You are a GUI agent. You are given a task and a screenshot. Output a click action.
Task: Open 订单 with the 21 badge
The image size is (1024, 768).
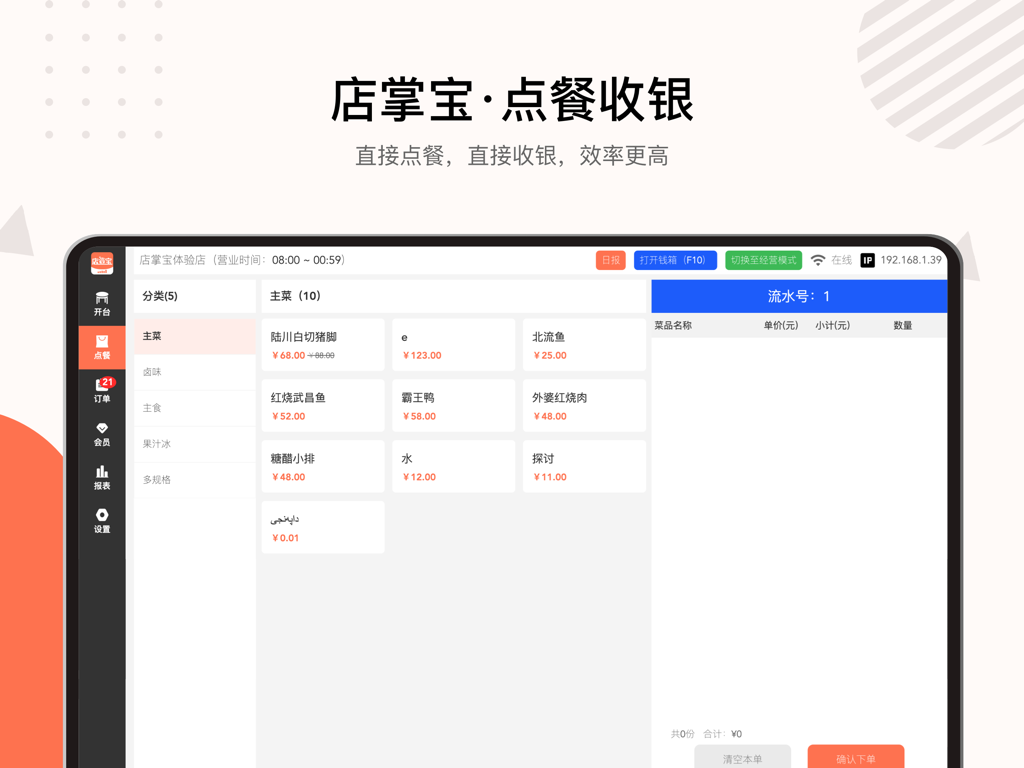pyautogui.click(x=101, y=391)
